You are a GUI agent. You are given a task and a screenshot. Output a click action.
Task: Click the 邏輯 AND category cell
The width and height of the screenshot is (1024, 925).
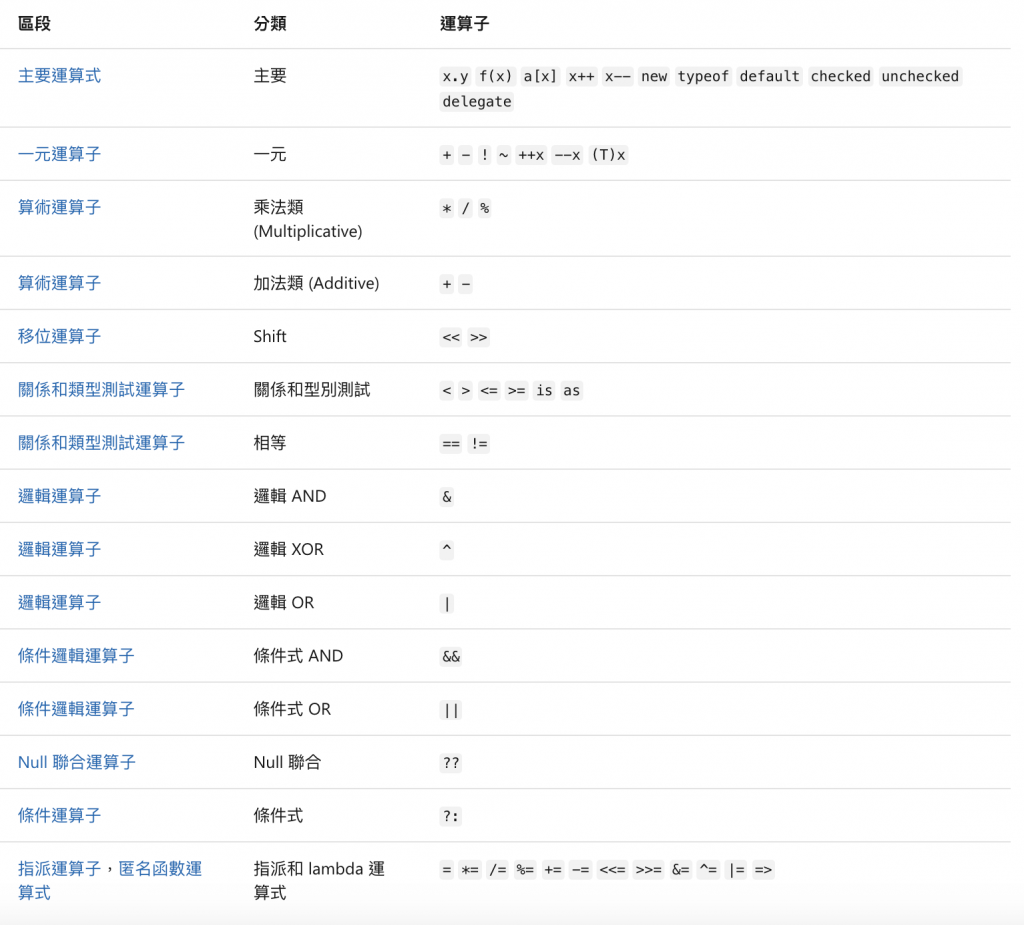click(x=290, y=496)
